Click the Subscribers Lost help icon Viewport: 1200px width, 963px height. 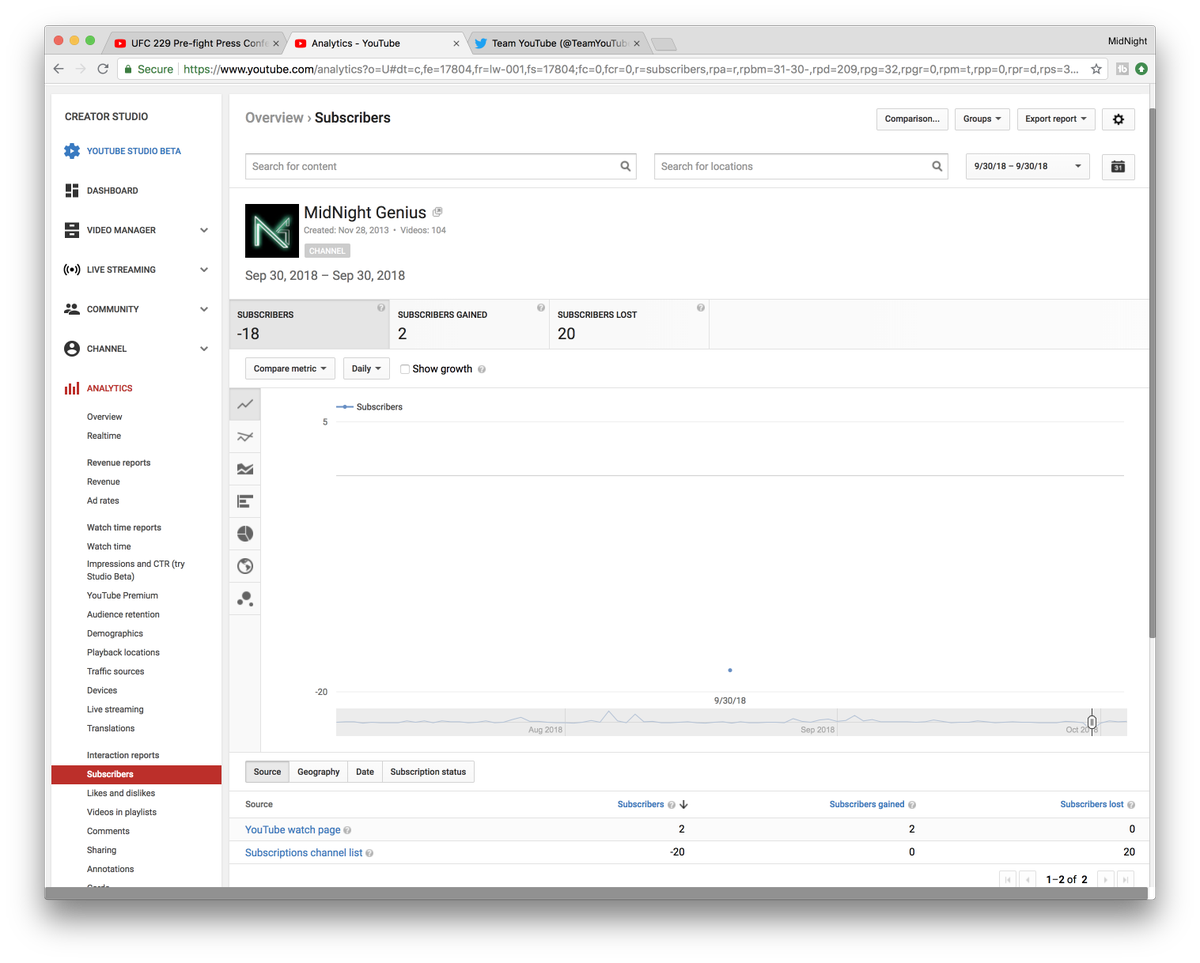pyautogui.click(x=701, y=308)
